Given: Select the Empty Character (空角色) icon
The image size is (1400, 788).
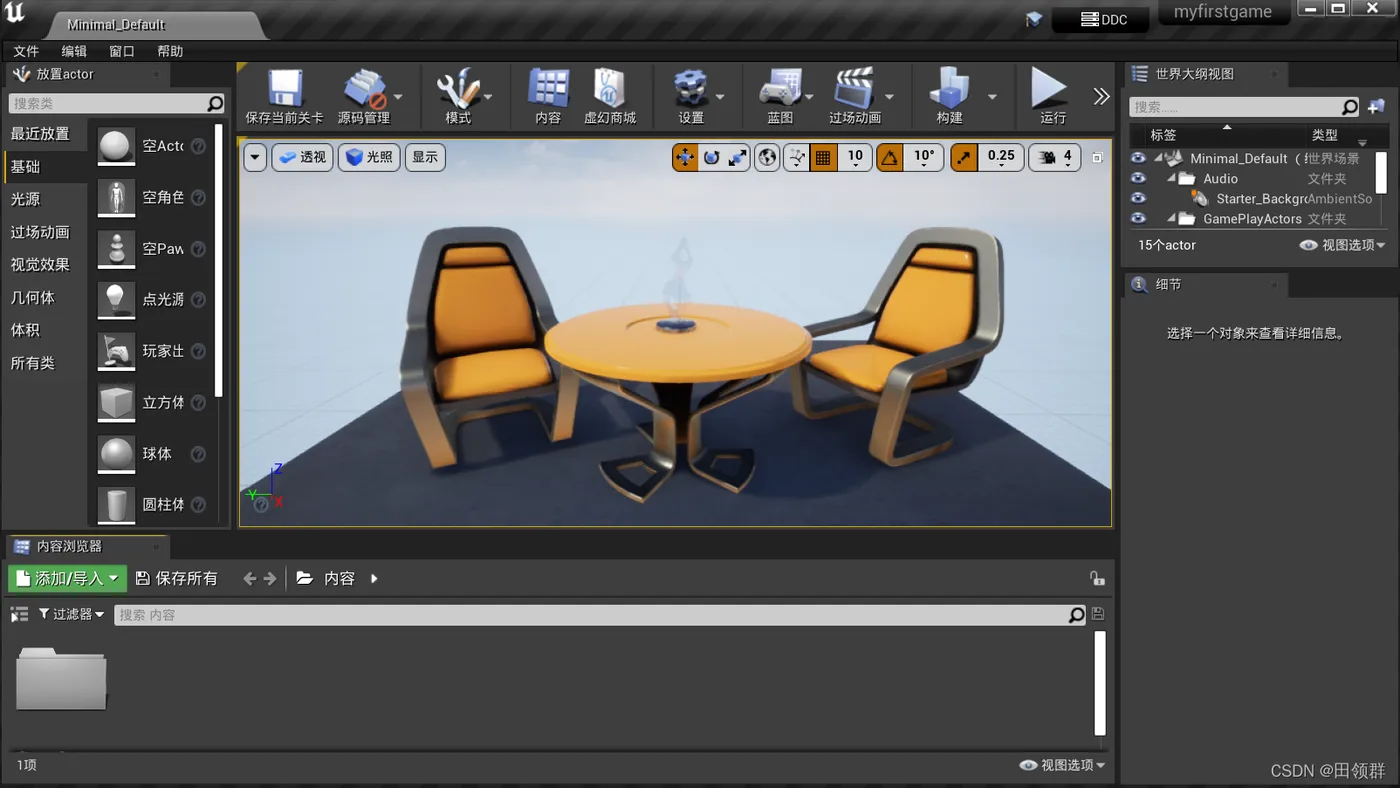Looking at the screenshot, I should tap(116, 198).
